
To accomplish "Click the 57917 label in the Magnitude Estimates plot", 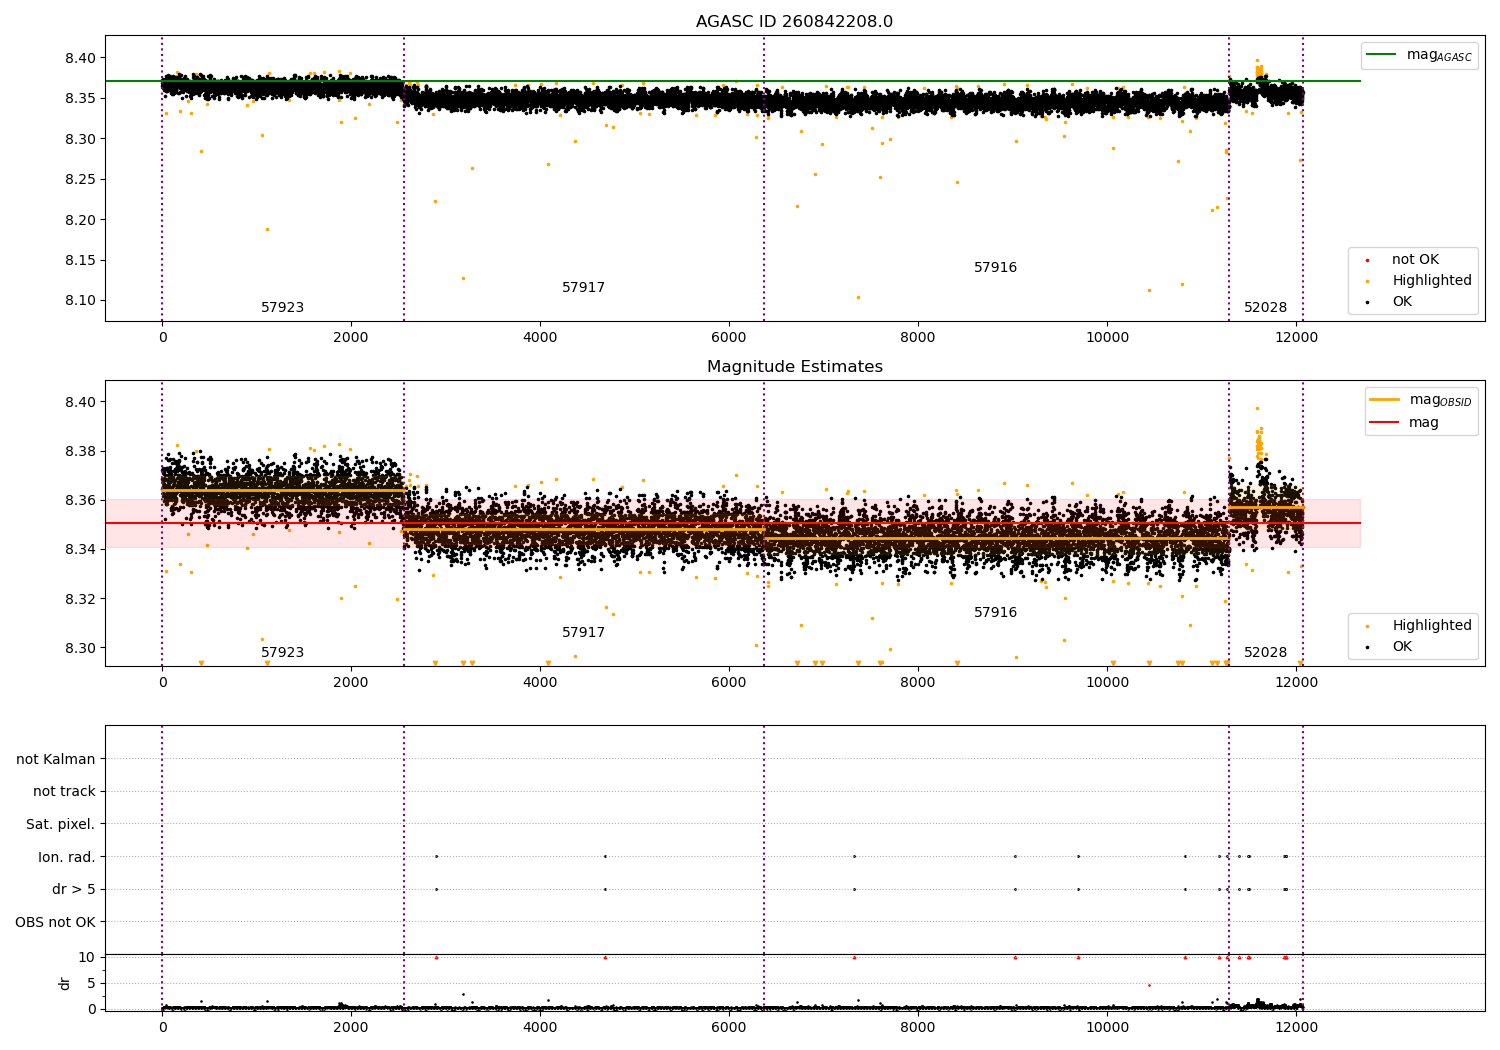I will click(x=583, y=633).
